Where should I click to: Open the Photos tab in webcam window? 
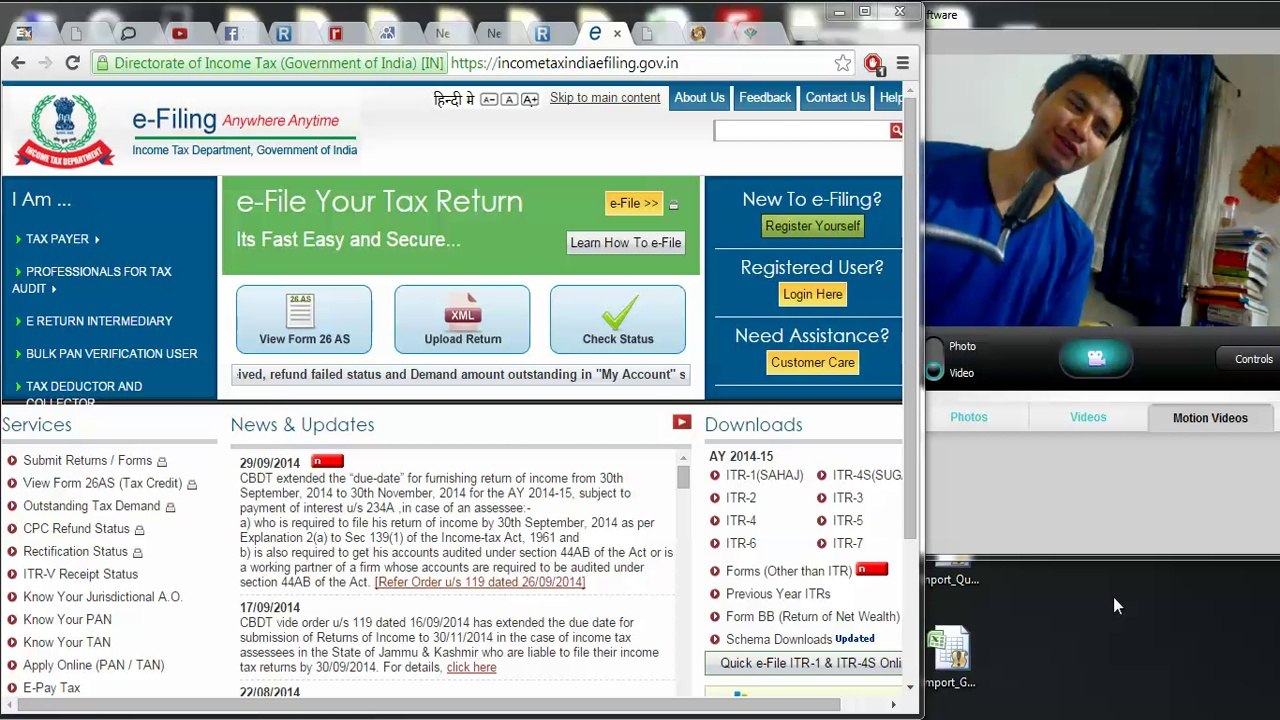click(x=968, y=417)
